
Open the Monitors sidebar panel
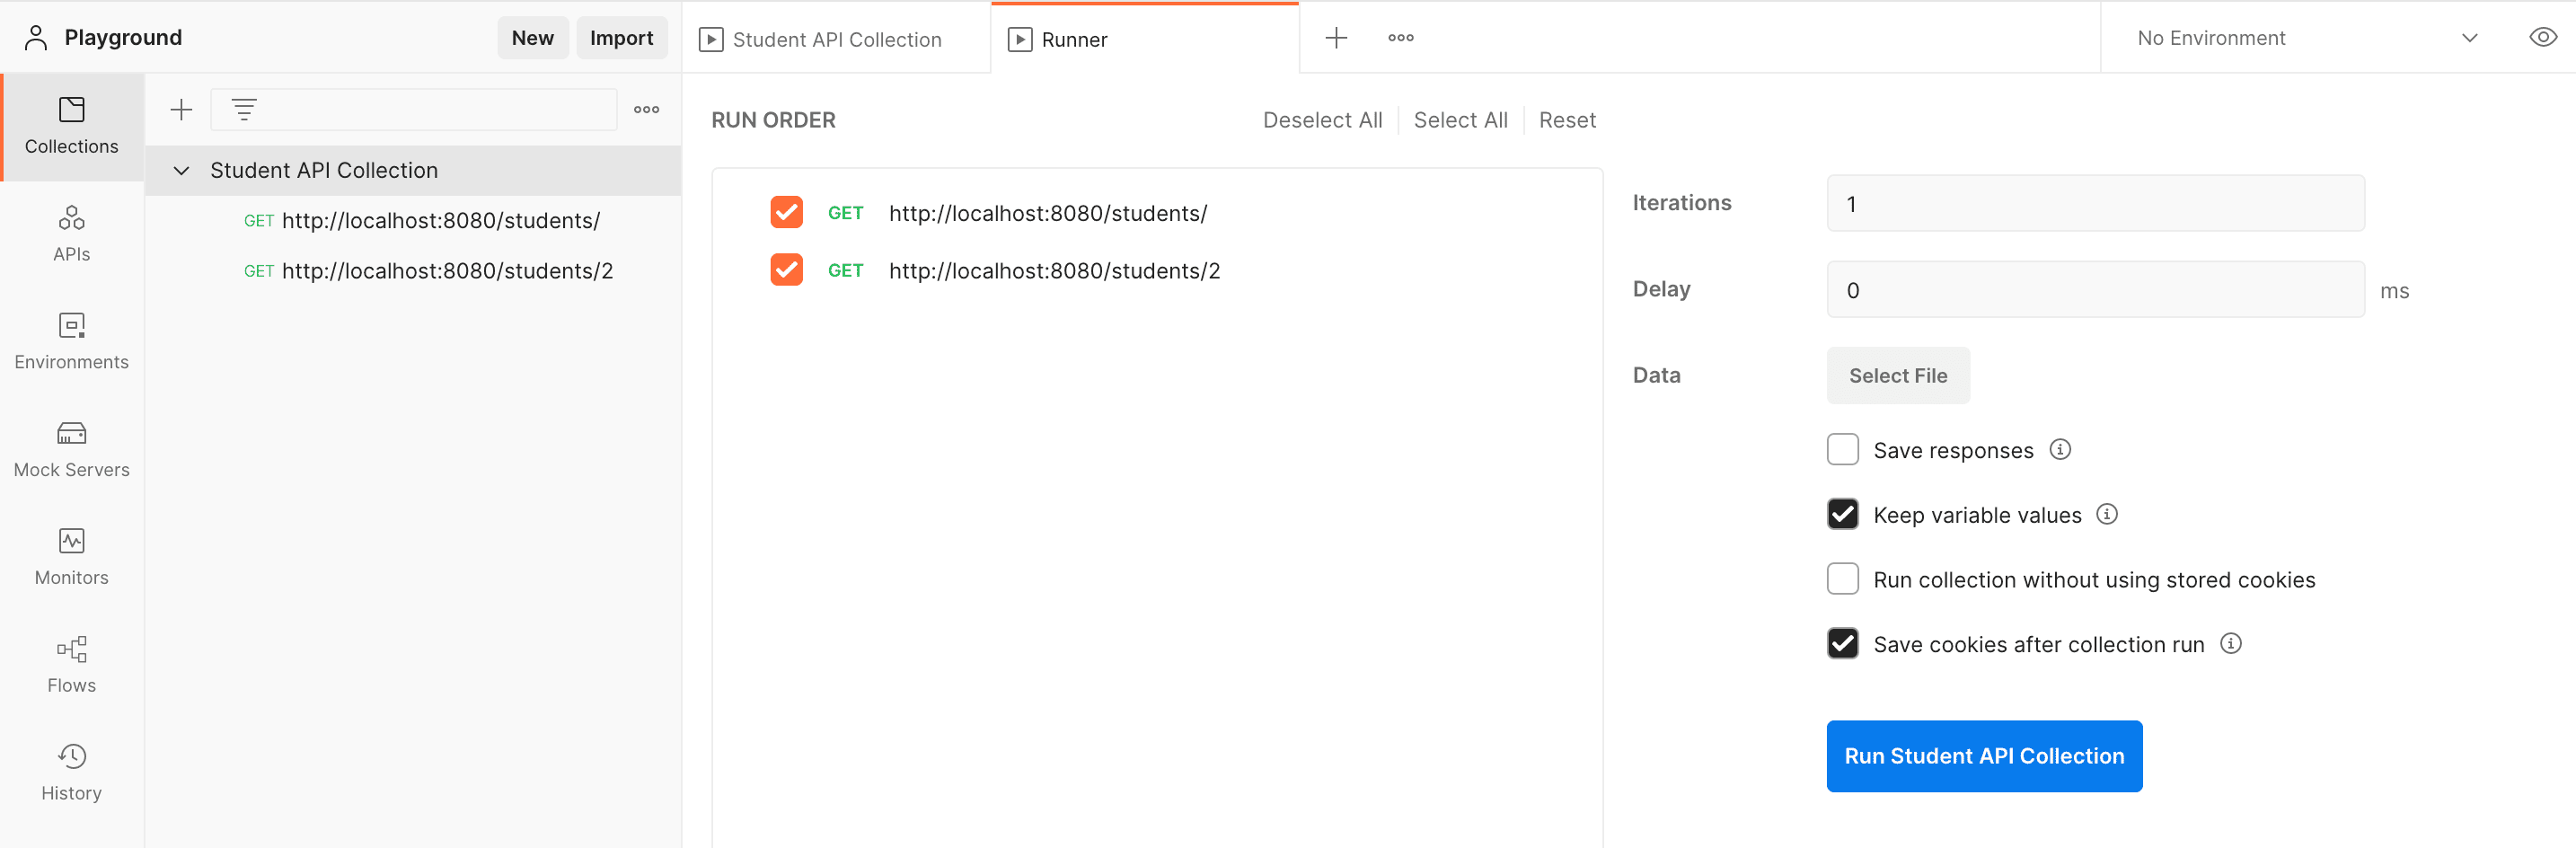[x=72, y=558]
